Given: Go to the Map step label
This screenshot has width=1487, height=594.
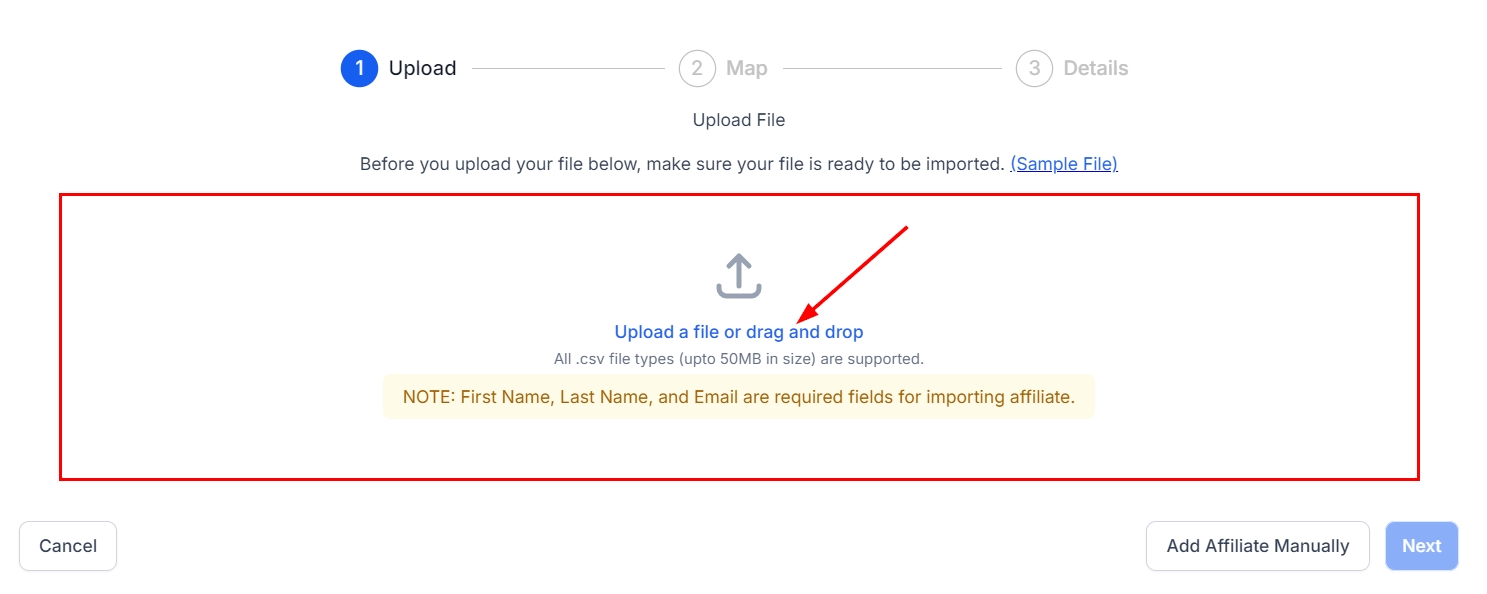Looking at the screenshot, I should (x=746, y=69).
